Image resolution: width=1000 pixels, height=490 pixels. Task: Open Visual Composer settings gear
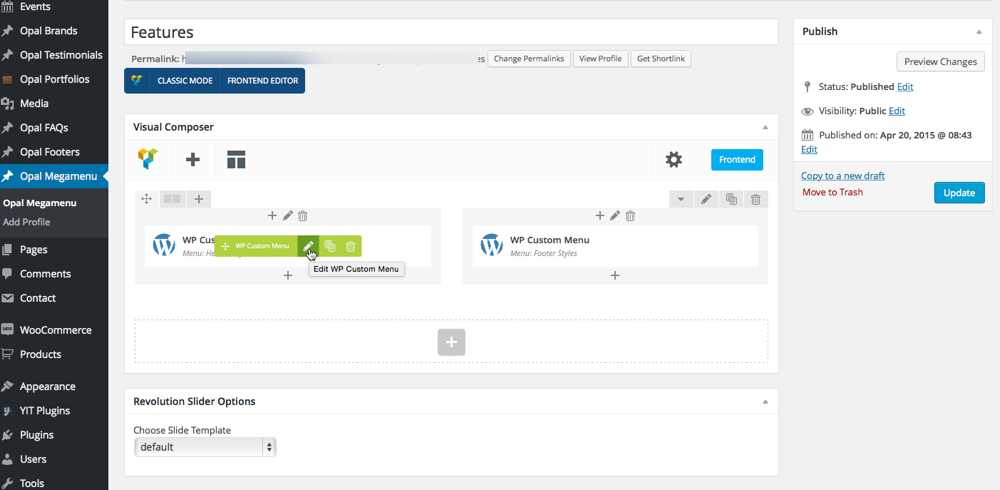[x=674, y=160]
